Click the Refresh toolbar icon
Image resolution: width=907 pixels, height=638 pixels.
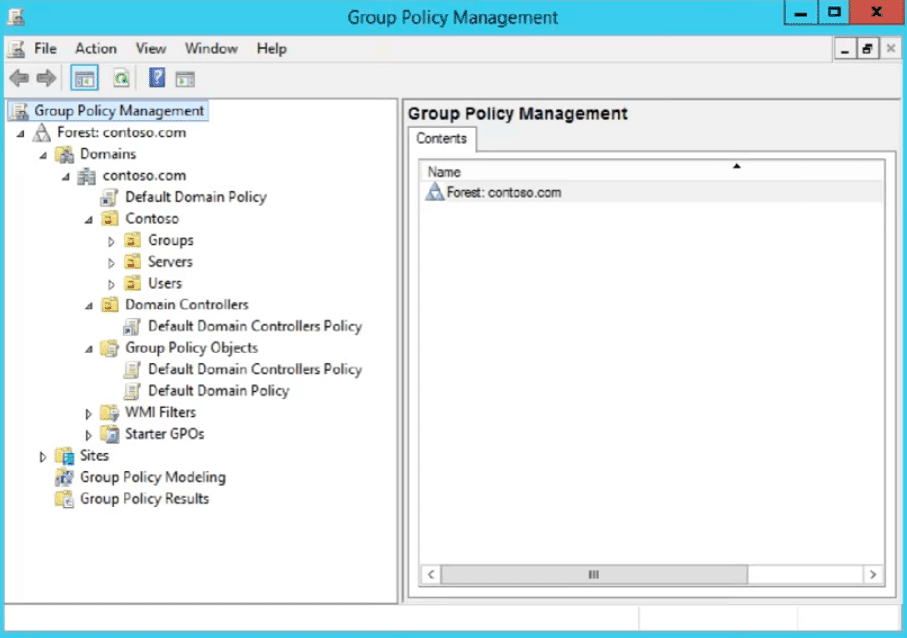[121, 78]
